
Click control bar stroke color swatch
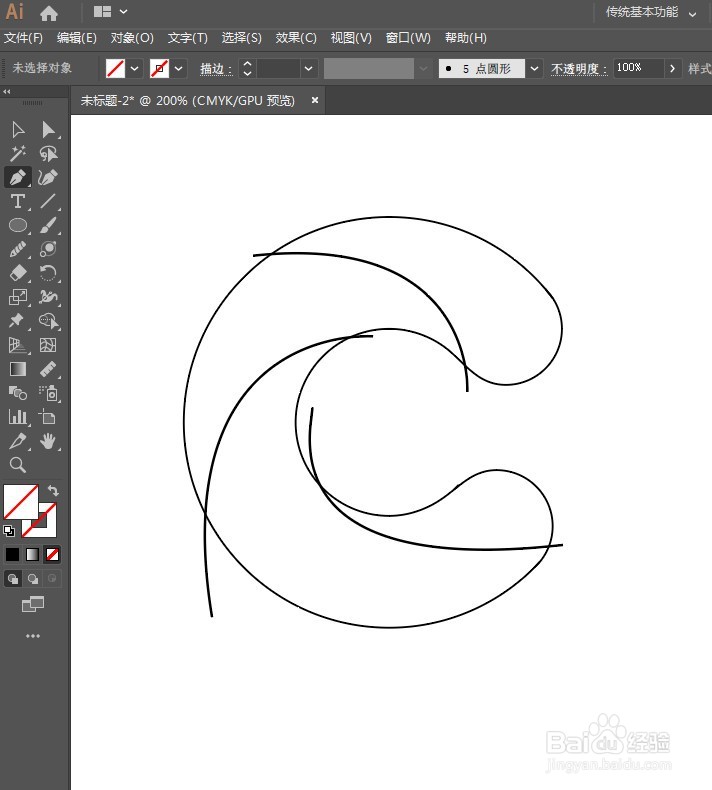coord(159,69)
